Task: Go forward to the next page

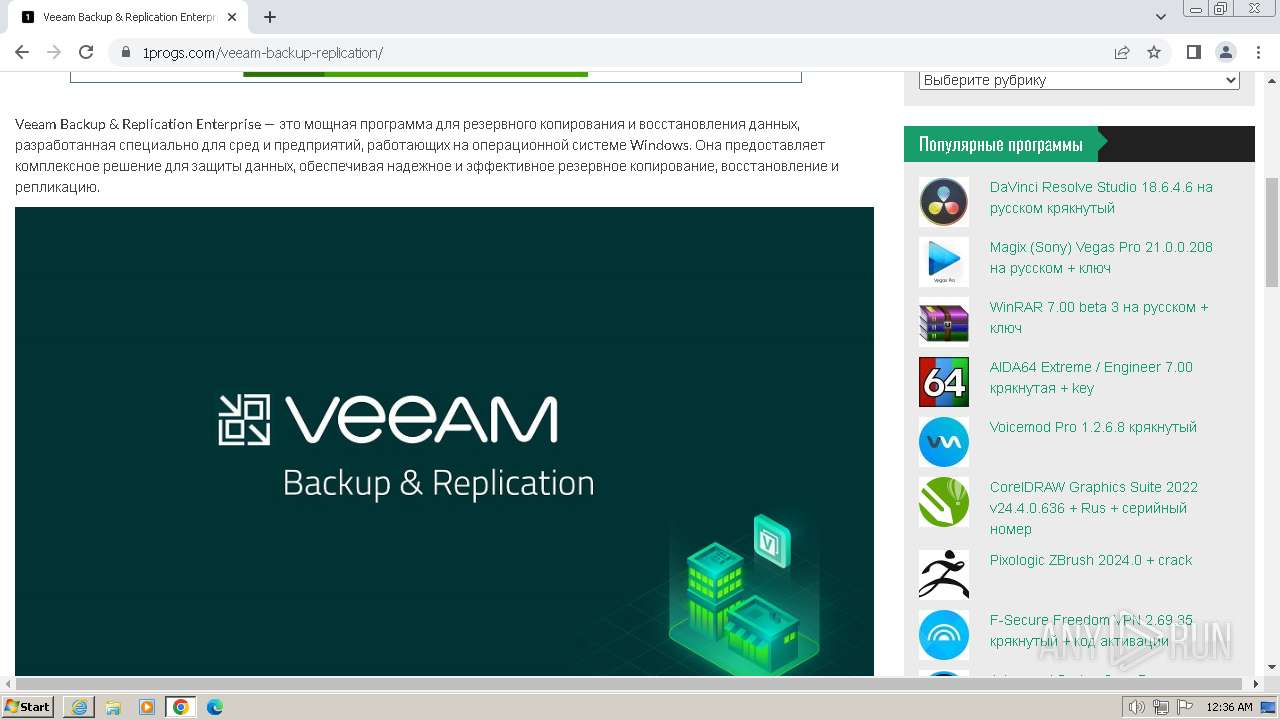Action: (x=54, y=52)
